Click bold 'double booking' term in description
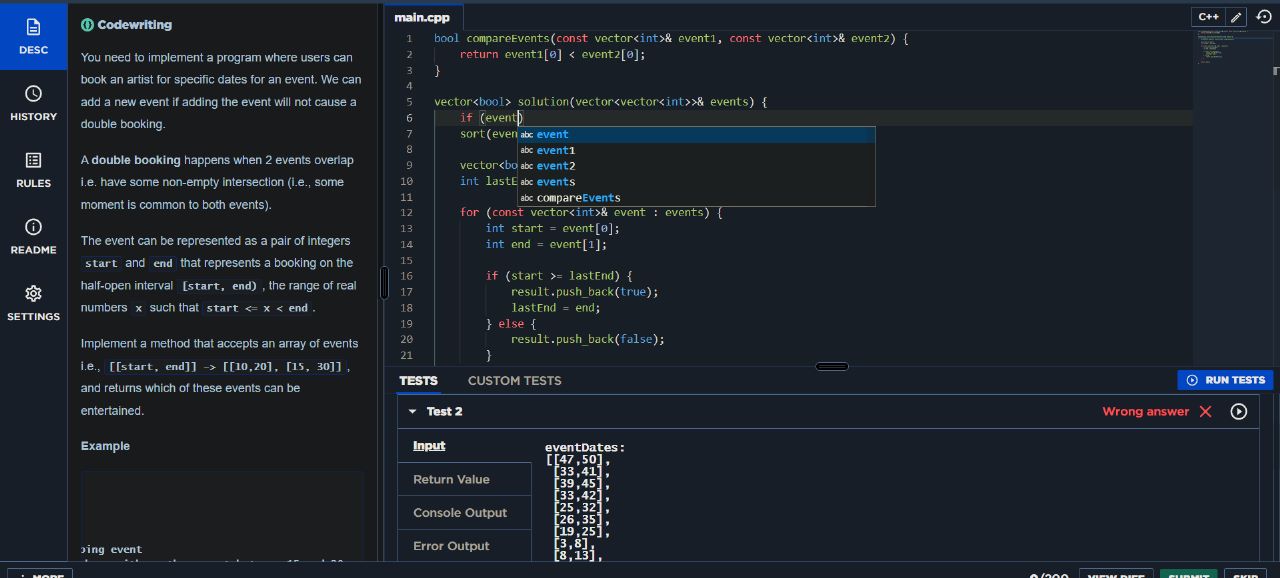The height and width of the screenshot is (578, 1280). point(136,160)
